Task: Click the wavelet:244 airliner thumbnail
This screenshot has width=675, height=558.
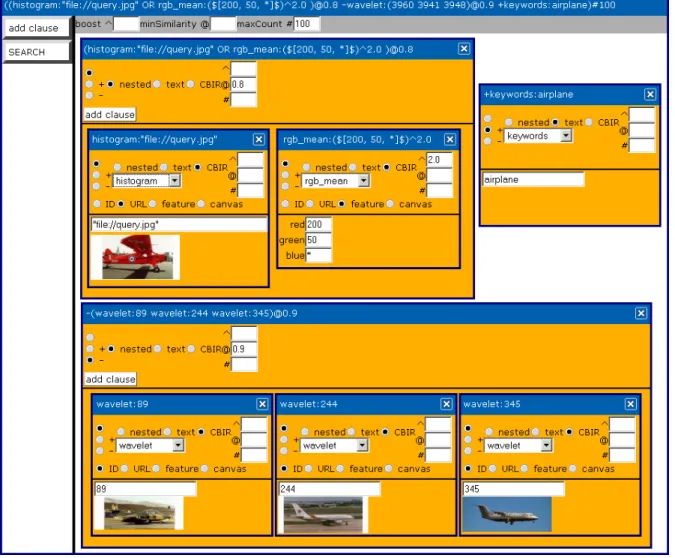Action: (x=323, y=515)
